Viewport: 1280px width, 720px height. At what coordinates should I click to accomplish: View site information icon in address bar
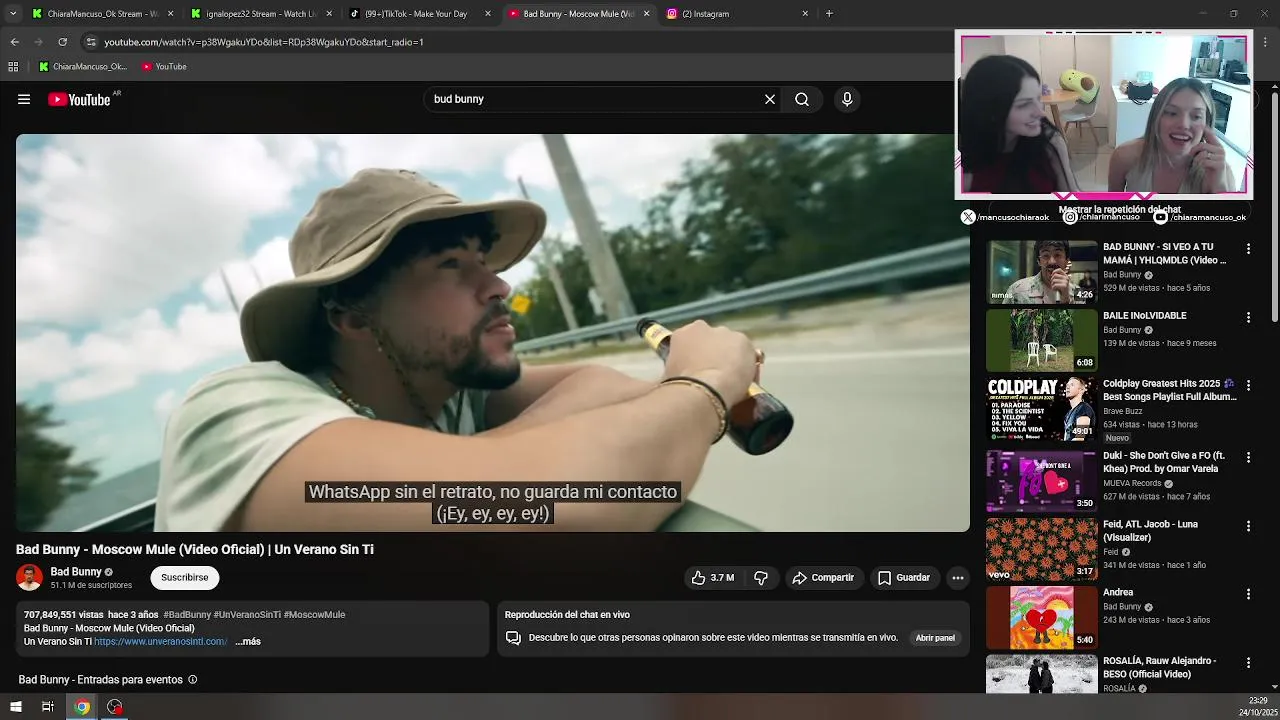[91, 42]
